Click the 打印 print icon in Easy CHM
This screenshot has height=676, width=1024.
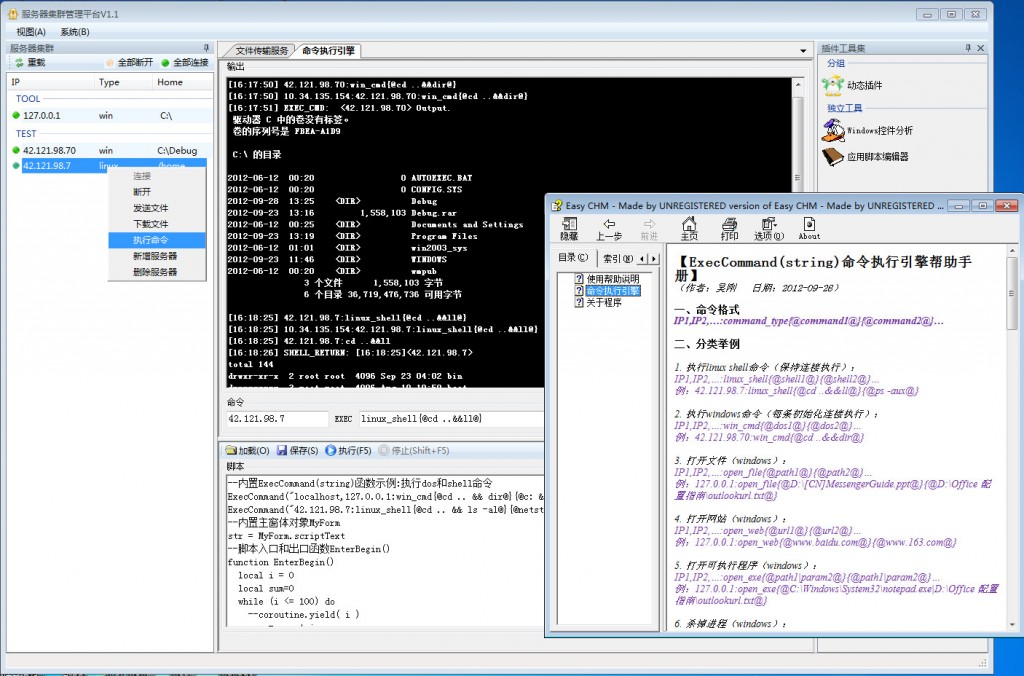(x=729, y=225)
